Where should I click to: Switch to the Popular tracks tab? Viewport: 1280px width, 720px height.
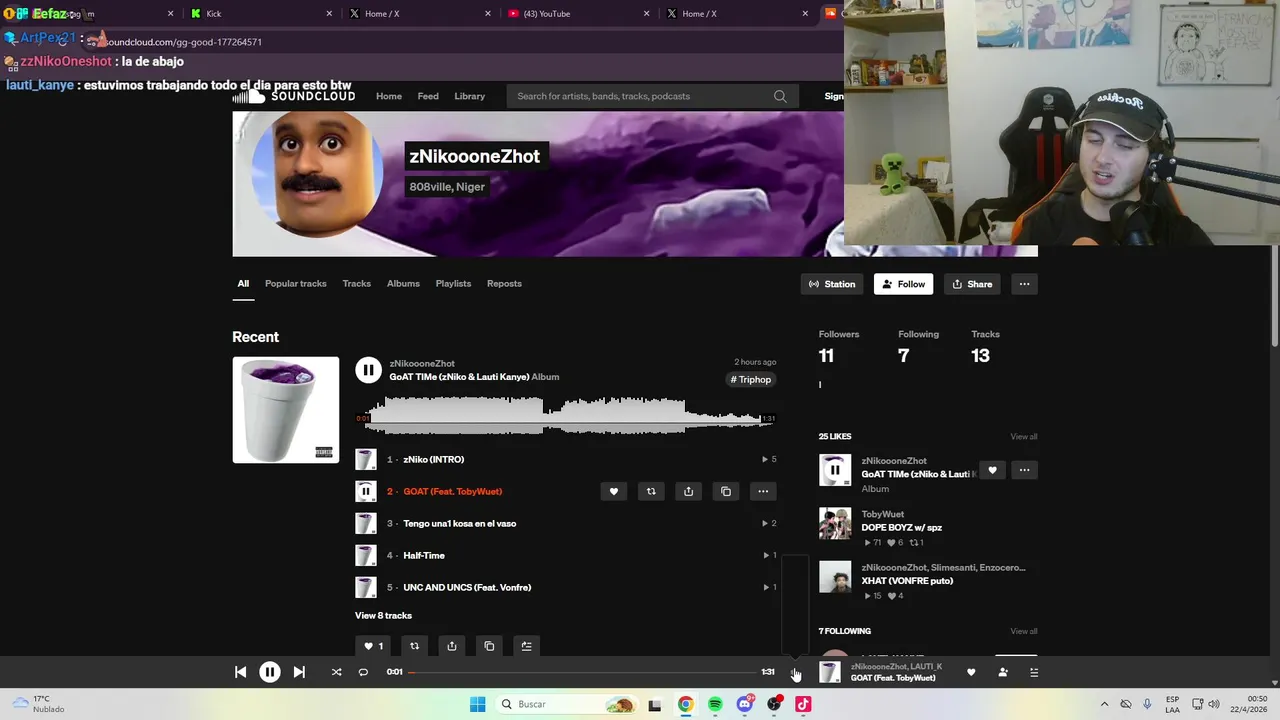point(296,284)
